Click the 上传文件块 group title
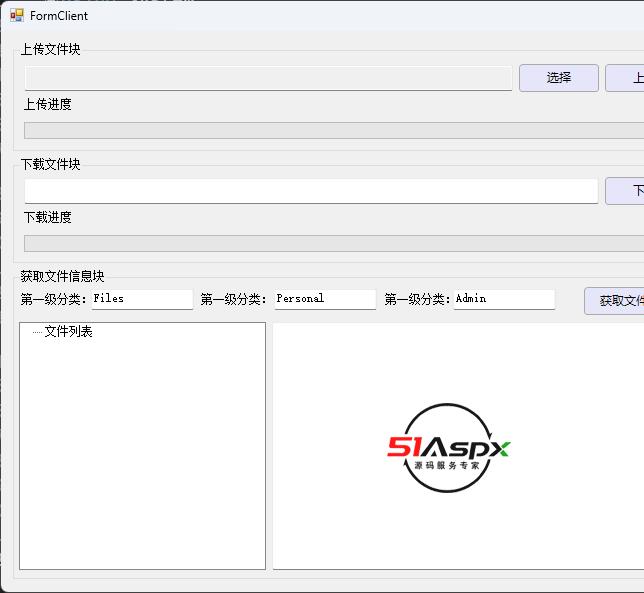The width and height of the screenshot is (644, 593). [x=51, y=49]
